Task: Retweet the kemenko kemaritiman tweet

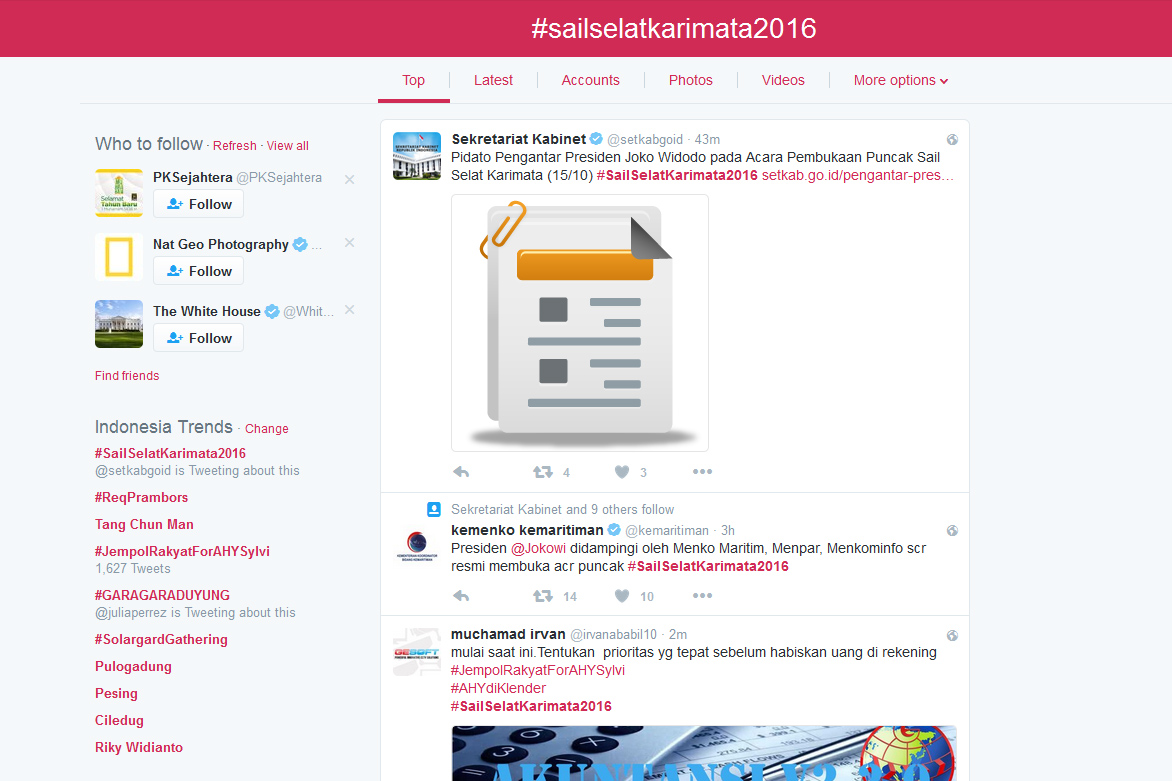Action: tap(543, 596)
